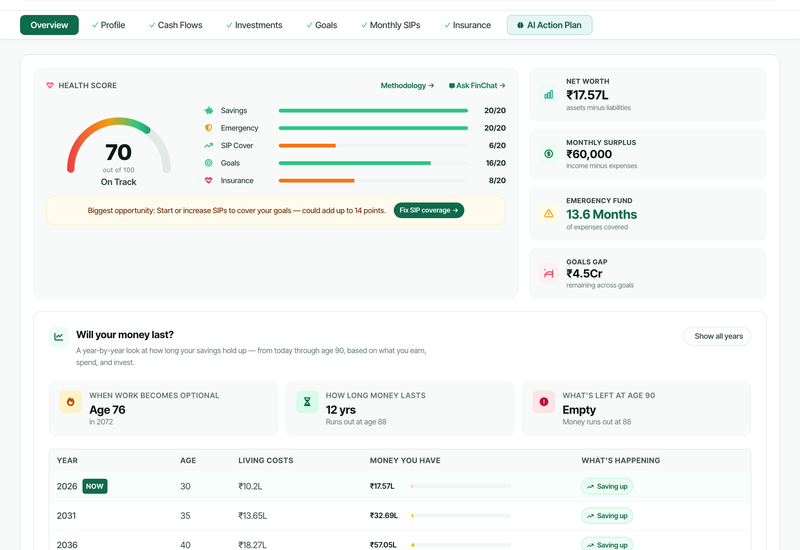Image resolution: width=800 pixels, height=550 pixels.
Task: Click the health score gauge showing 70
Action: tap(118, 147)
